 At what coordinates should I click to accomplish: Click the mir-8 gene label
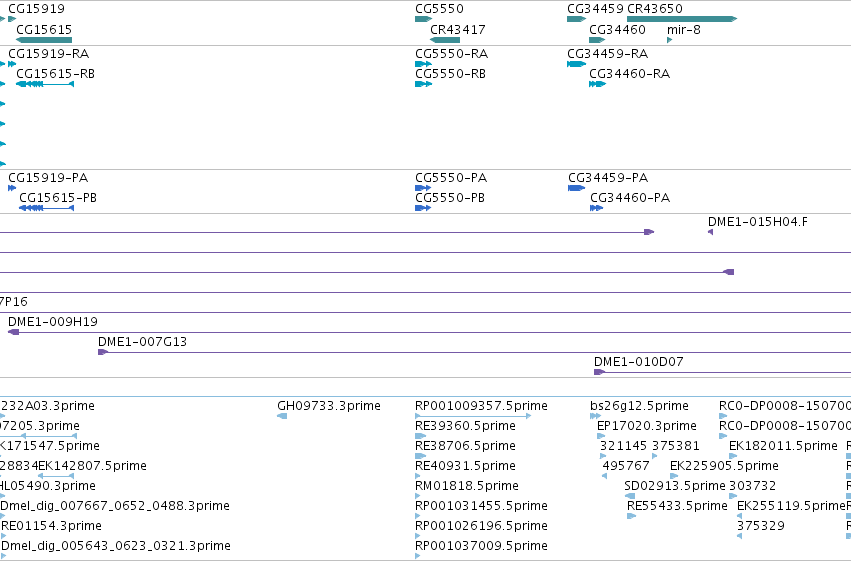pyautogui.click(x=684, y=30)
